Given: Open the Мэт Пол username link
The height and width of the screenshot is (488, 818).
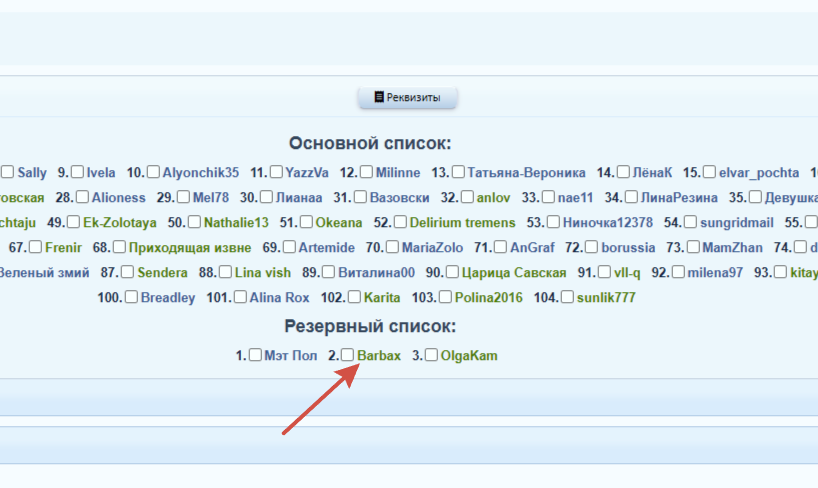Looking at the screenshot, I should pos(291,356).
